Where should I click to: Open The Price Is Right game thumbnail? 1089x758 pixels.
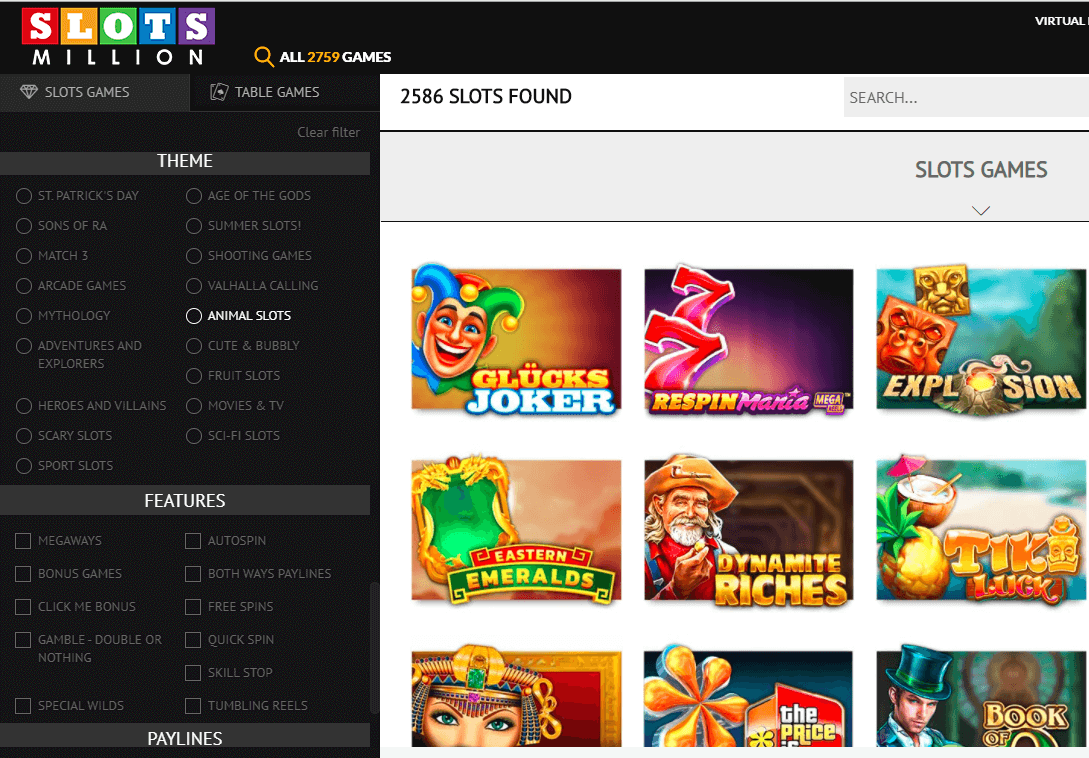click(749, 695)
